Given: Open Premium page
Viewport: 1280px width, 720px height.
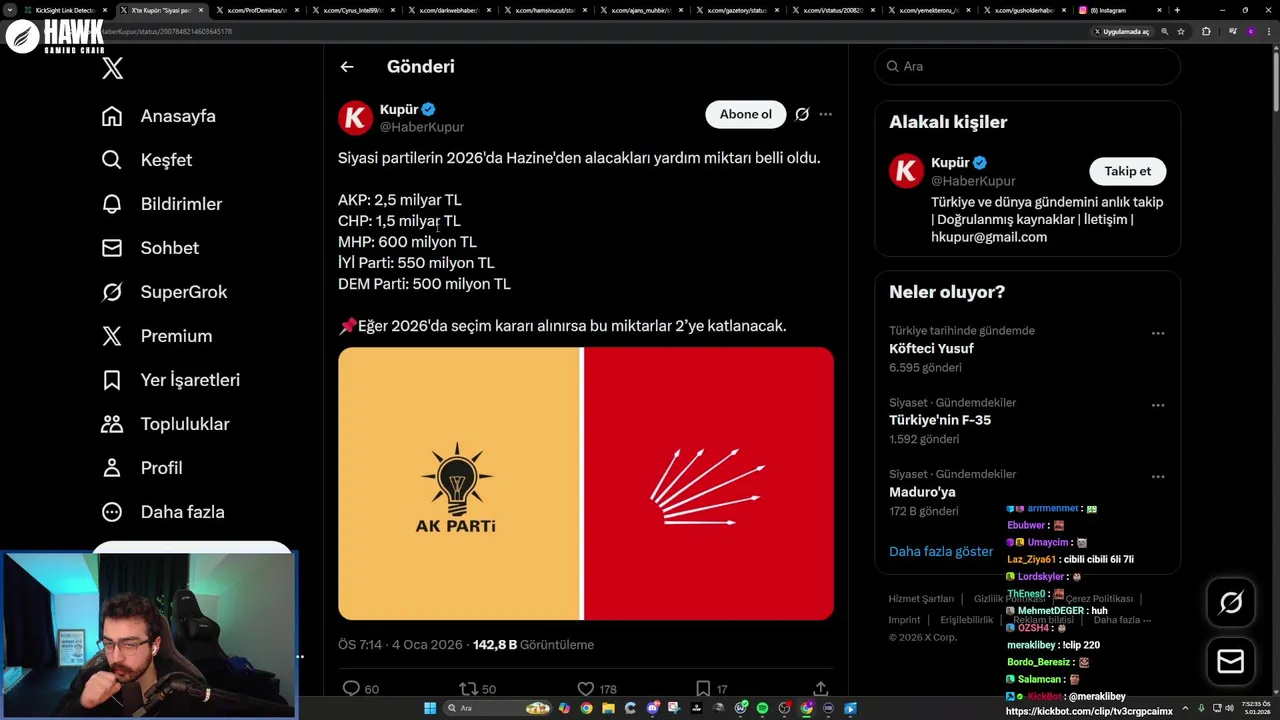Looking at the screenshot, I should [157, 336].
